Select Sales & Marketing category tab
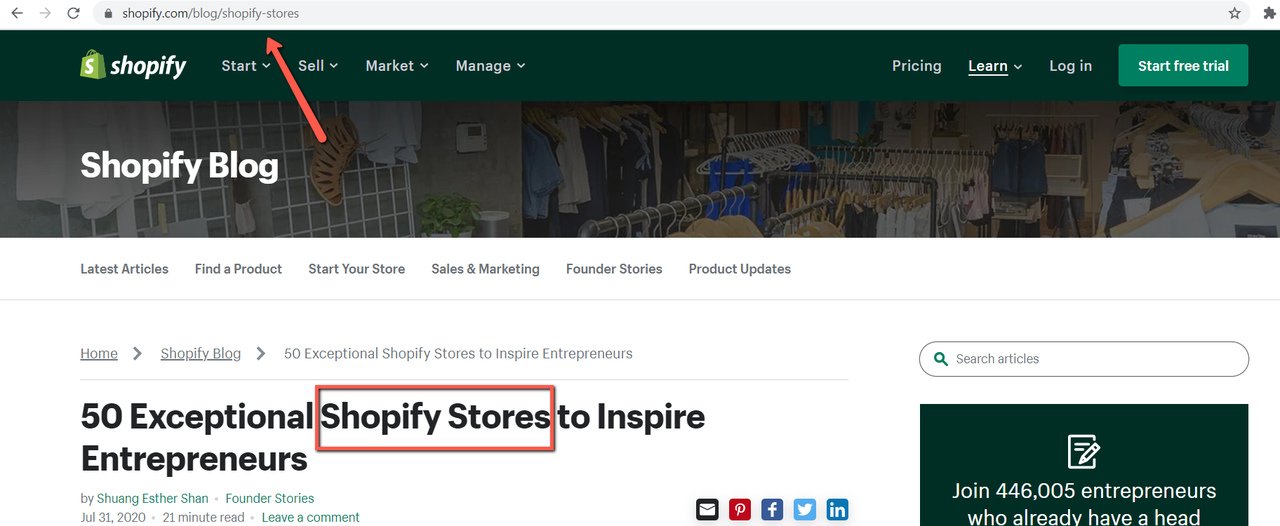This screenshot has width=1280, height=526. pos(485,269)
